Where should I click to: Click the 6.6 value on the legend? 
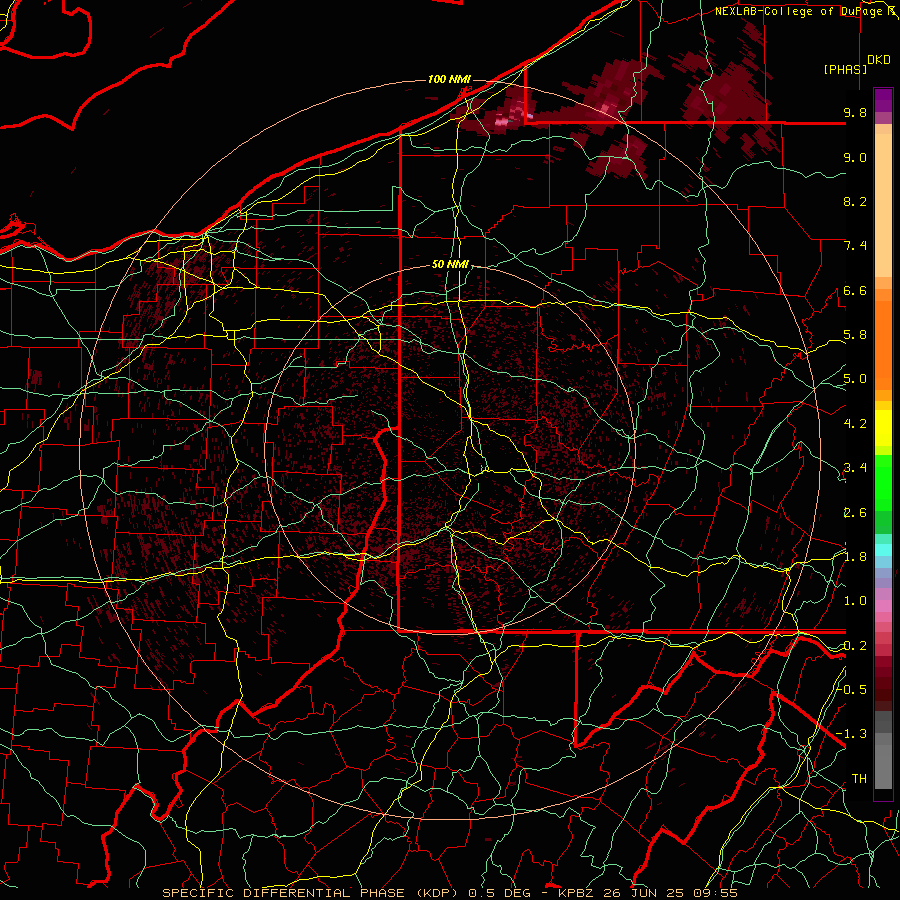pyautogui.click(x=855, y=290)
